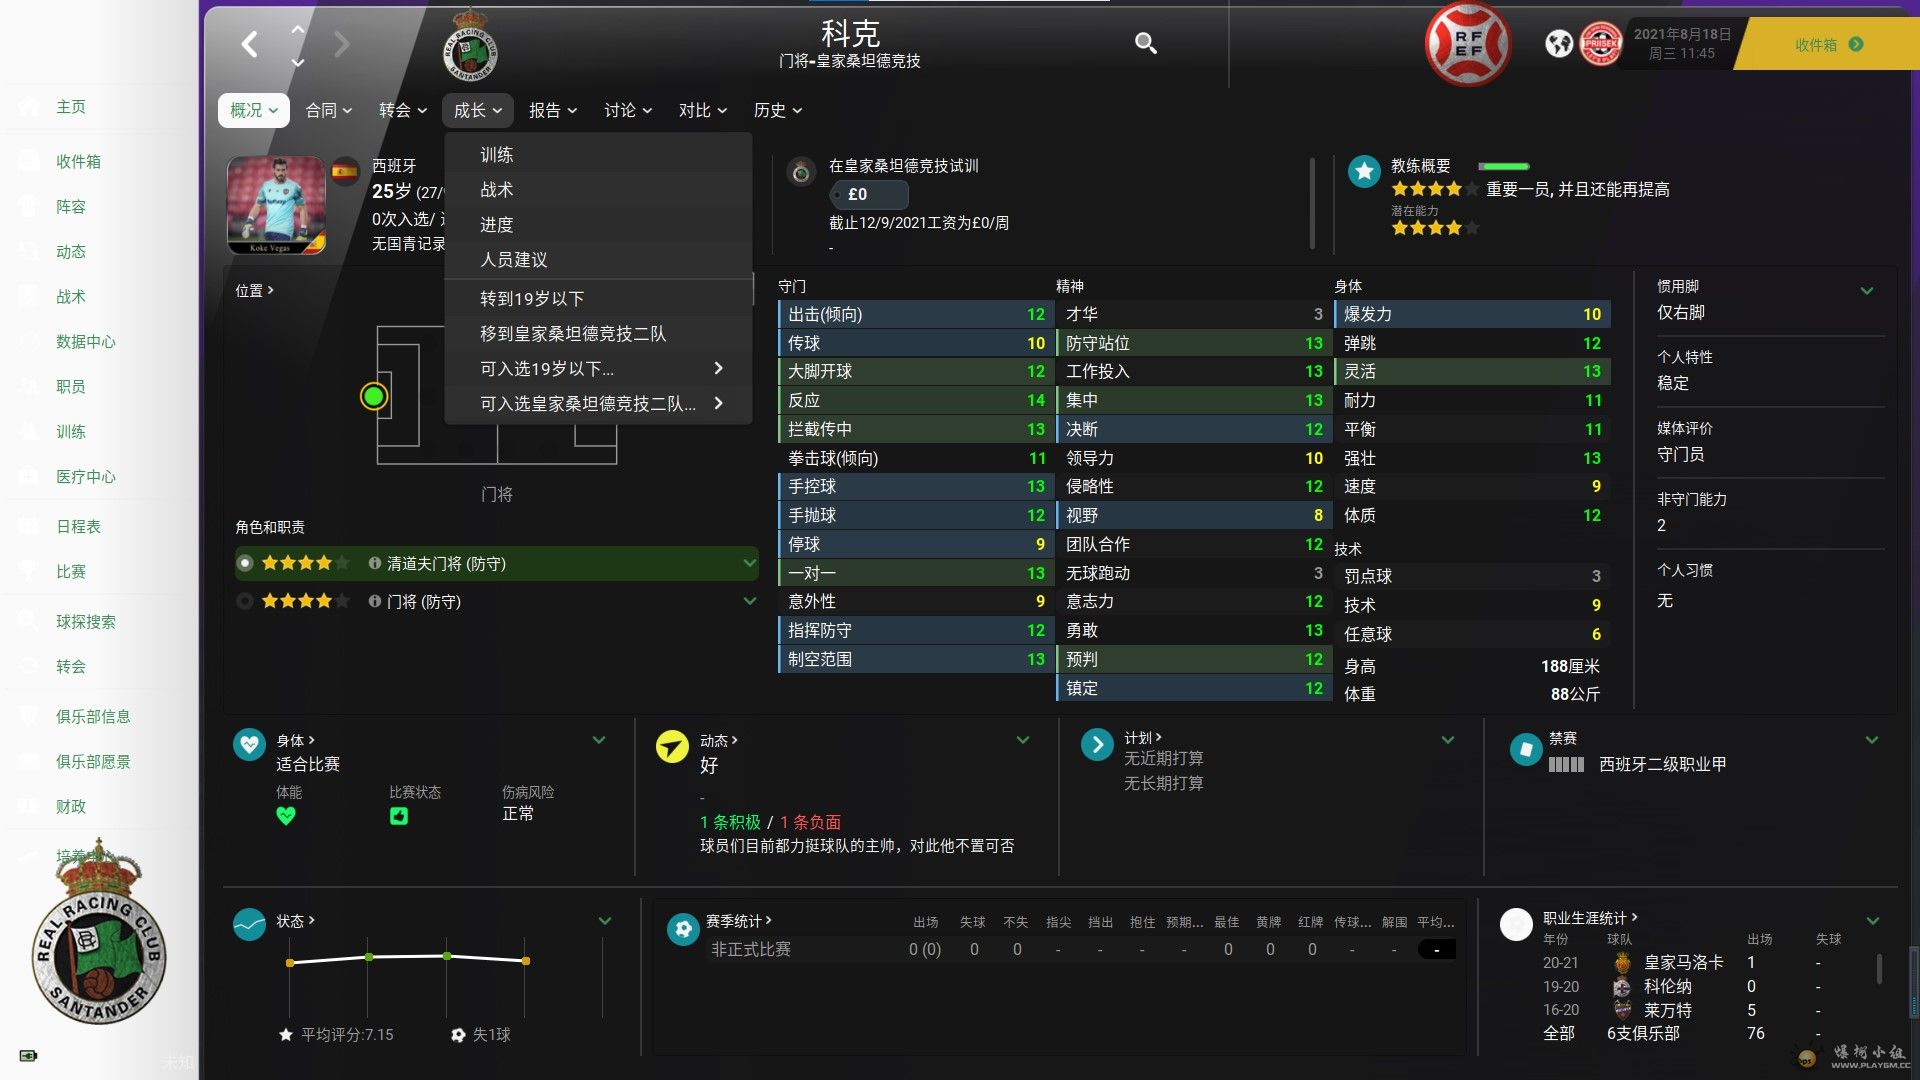The image size is (1920, 1080).
Task: Click the Racing Santander club badge in header
Action: pos(469,45)
